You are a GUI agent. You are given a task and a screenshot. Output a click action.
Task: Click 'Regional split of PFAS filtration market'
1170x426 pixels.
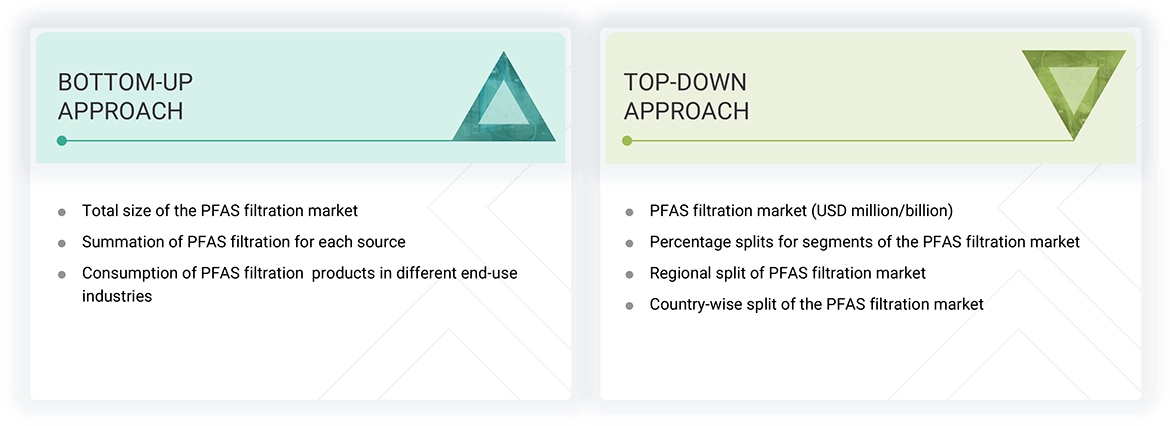788,273
